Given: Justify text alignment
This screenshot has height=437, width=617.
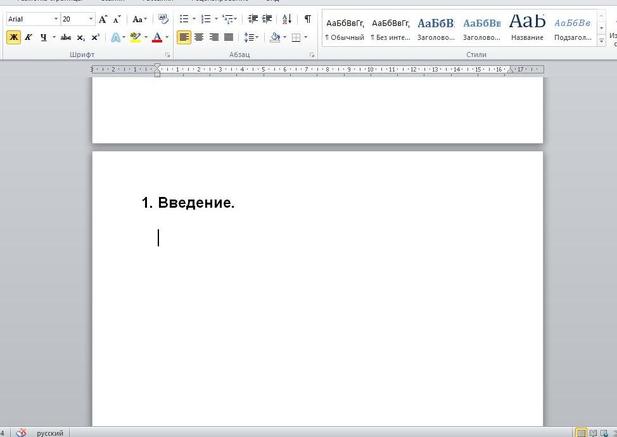Looking at the screenshot, I should tap(229, 37).
